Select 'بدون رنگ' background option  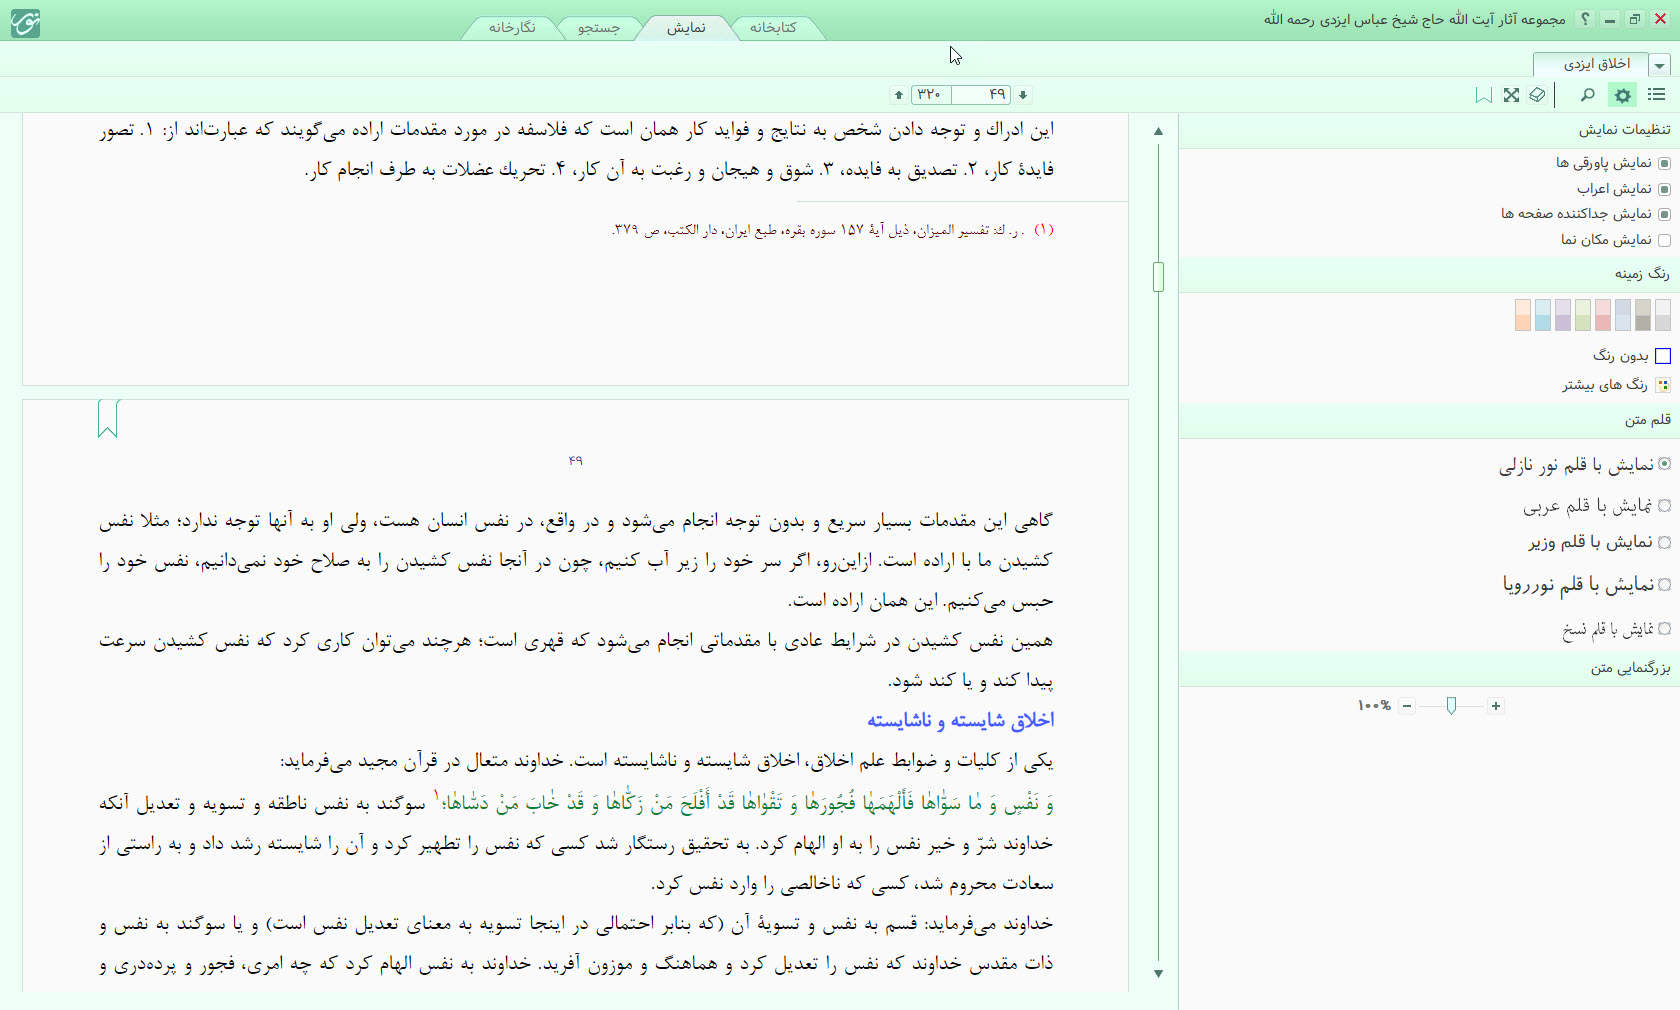[x=1663, y=356]
